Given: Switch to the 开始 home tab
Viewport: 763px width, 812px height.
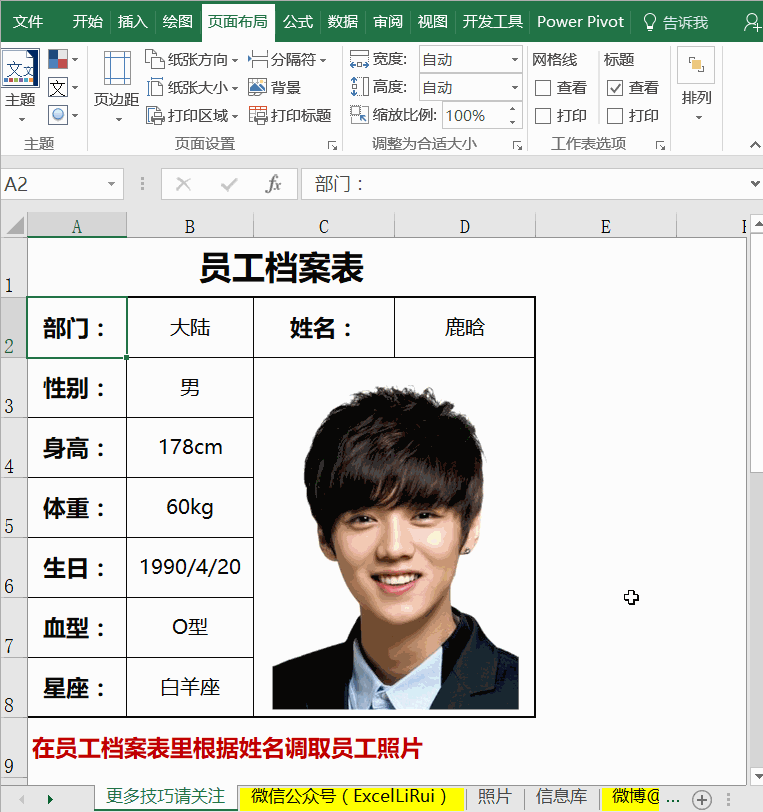Looking at the screenshot, I should [88, 22].
